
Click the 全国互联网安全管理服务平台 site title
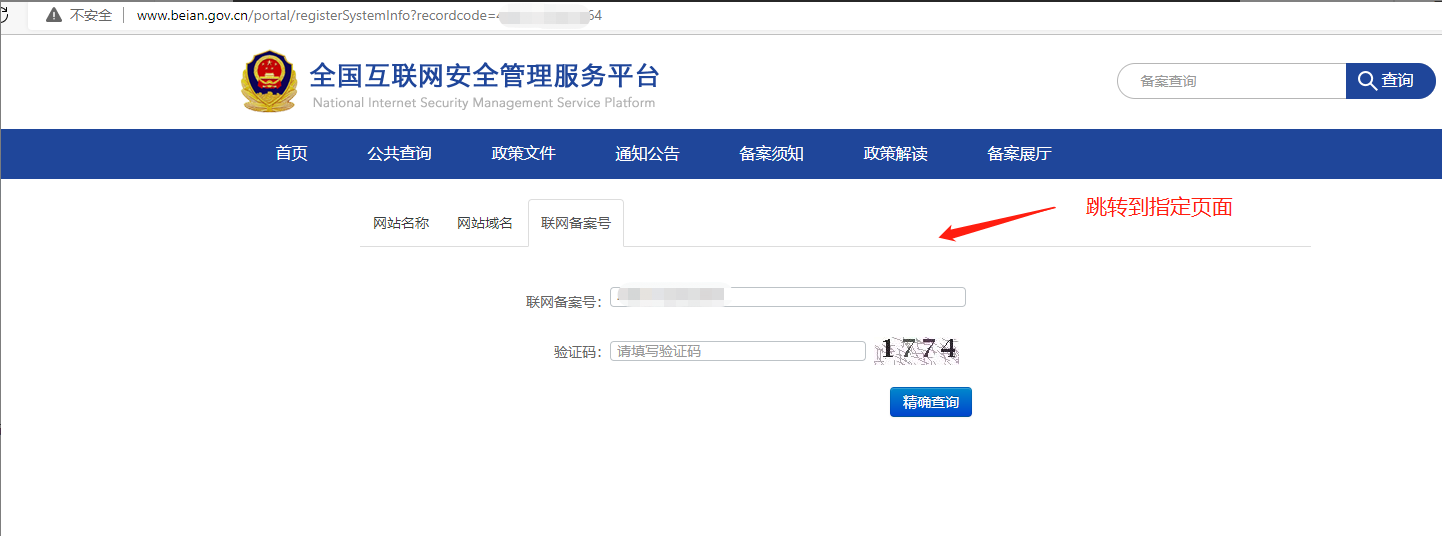tap(484, 76)
